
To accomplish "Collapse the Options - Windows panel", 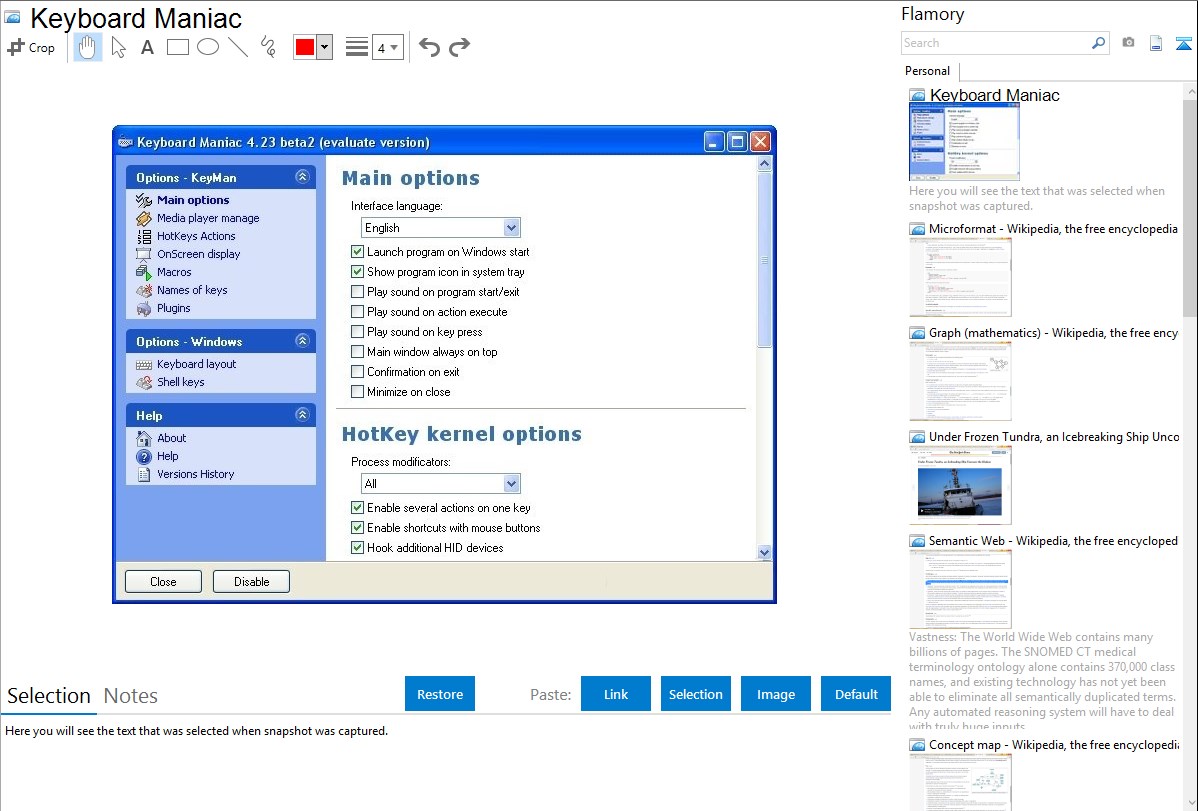I will (x=303, y=341).
